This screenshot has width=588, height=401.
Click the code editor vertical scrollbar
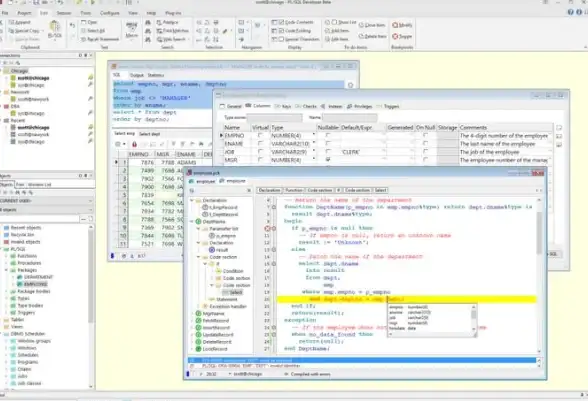point(539,276)
